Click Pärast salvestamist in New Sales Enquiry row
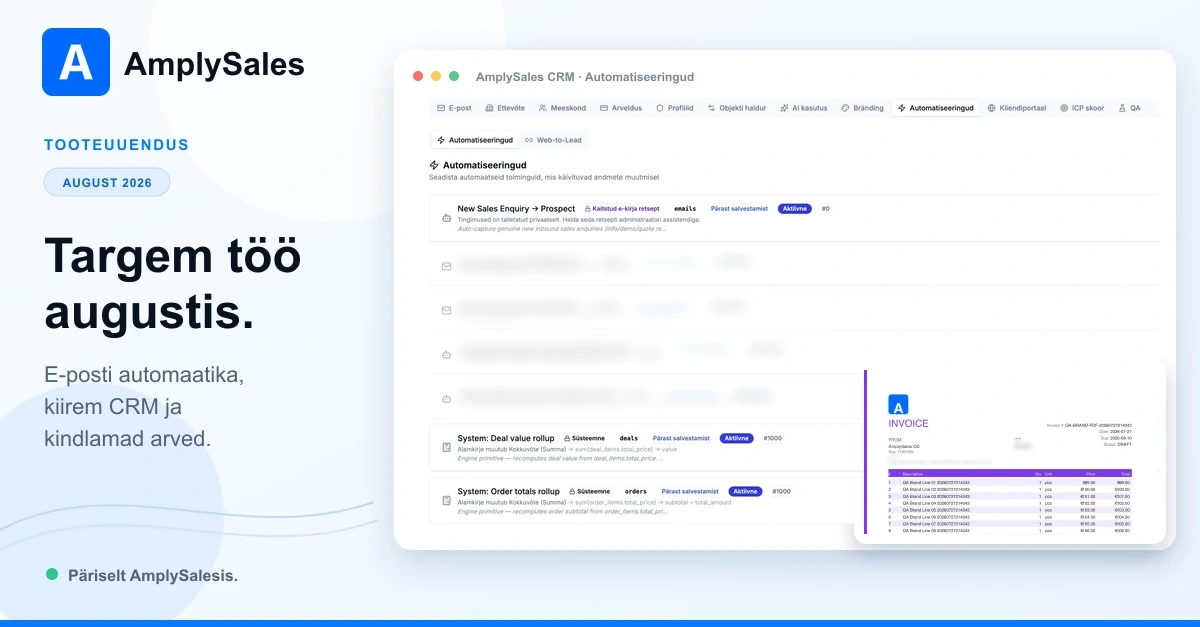Image resolution: width=1200 pixels, height=627 pixels. point(739,209)
